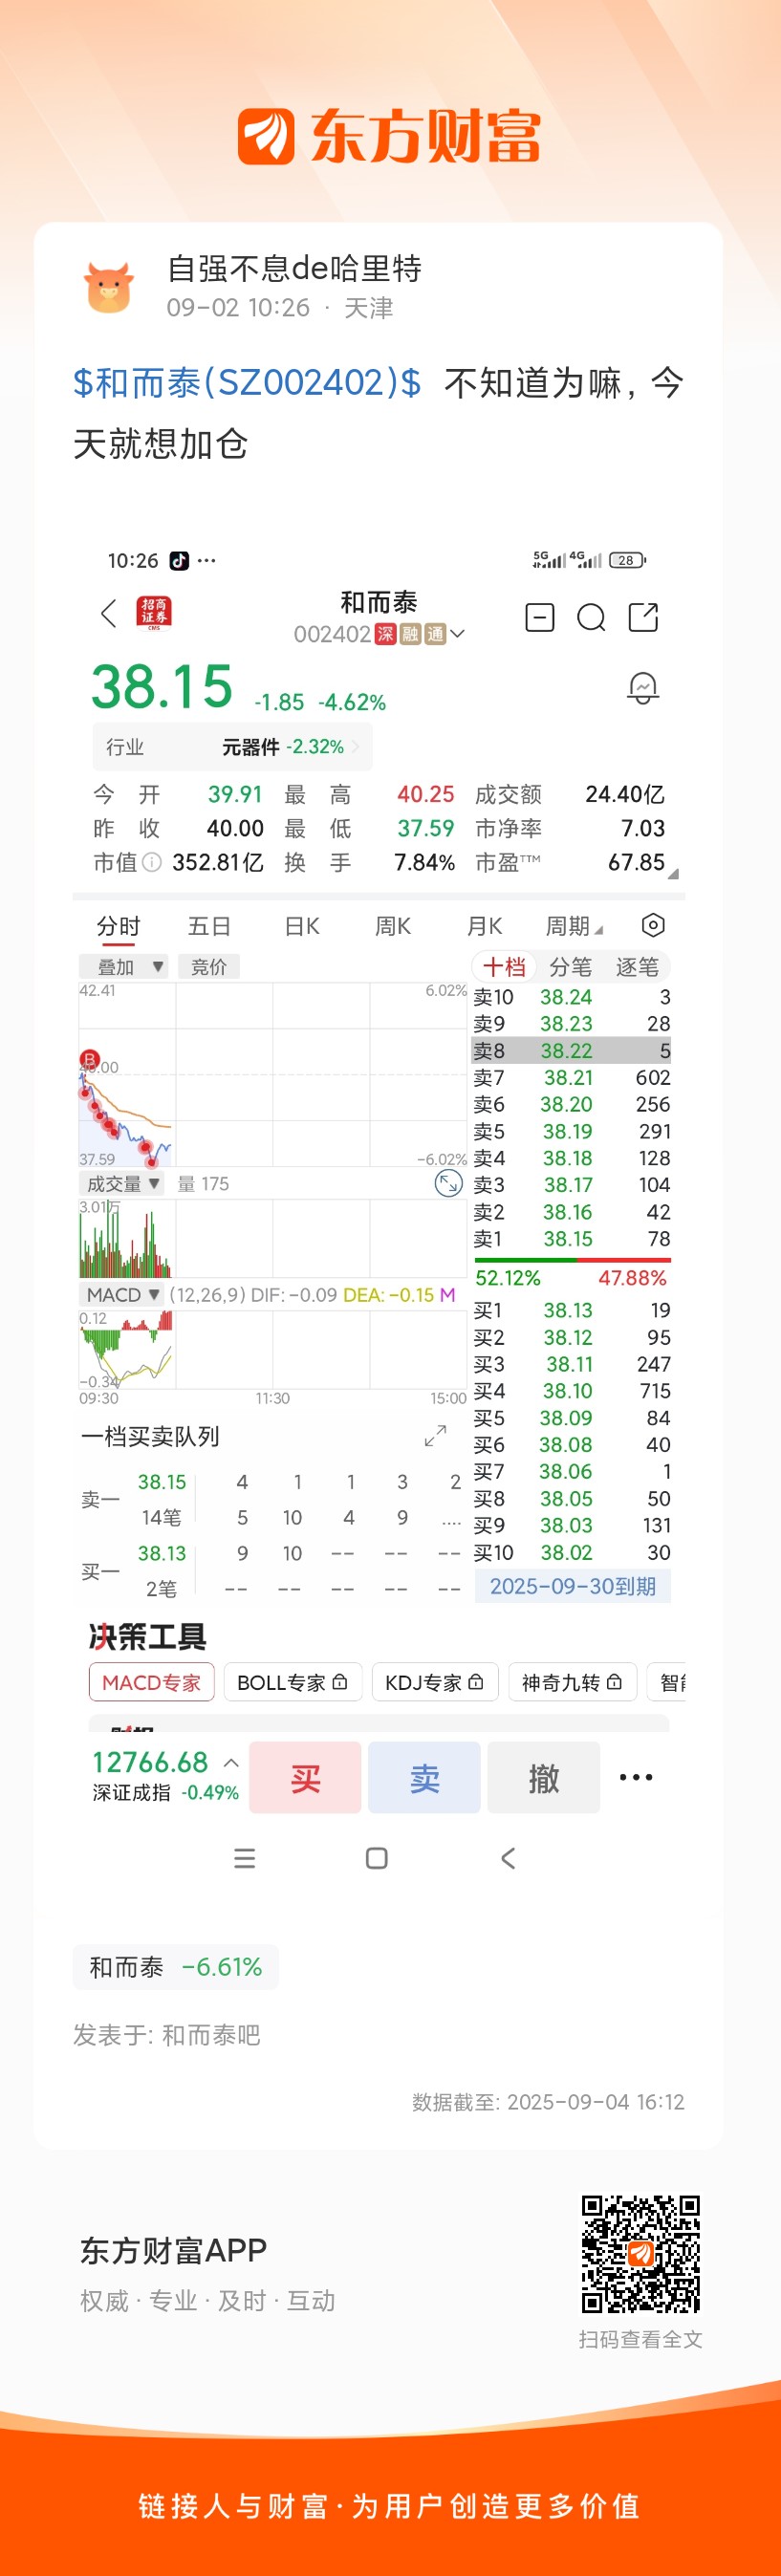Image resolution: width=781 pixels, height=2576 pixels.
Task: Tap the Android back chevron
Action: click(508, 1858)
